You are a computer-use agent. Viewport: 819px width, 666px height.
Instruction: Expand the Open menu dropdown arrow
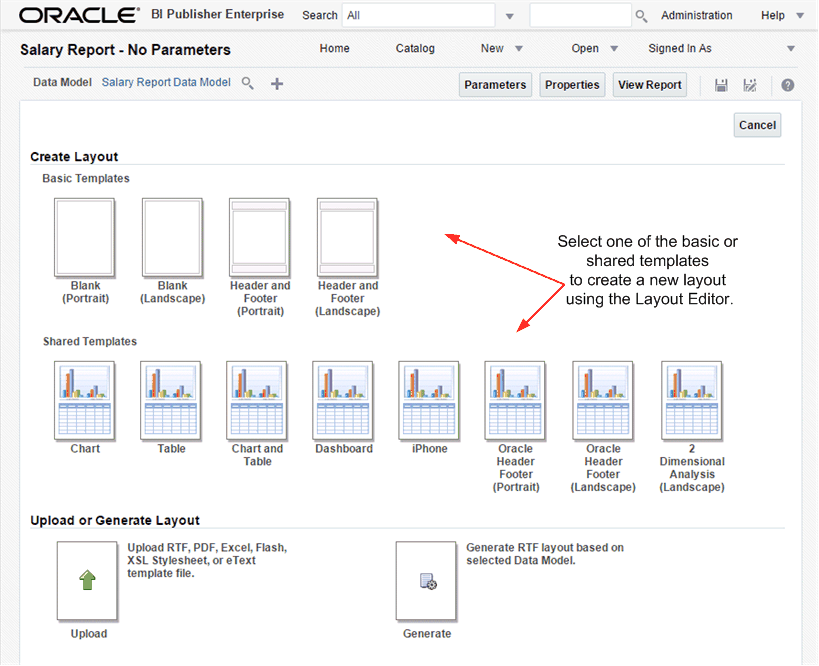click(x=614, y=49)
